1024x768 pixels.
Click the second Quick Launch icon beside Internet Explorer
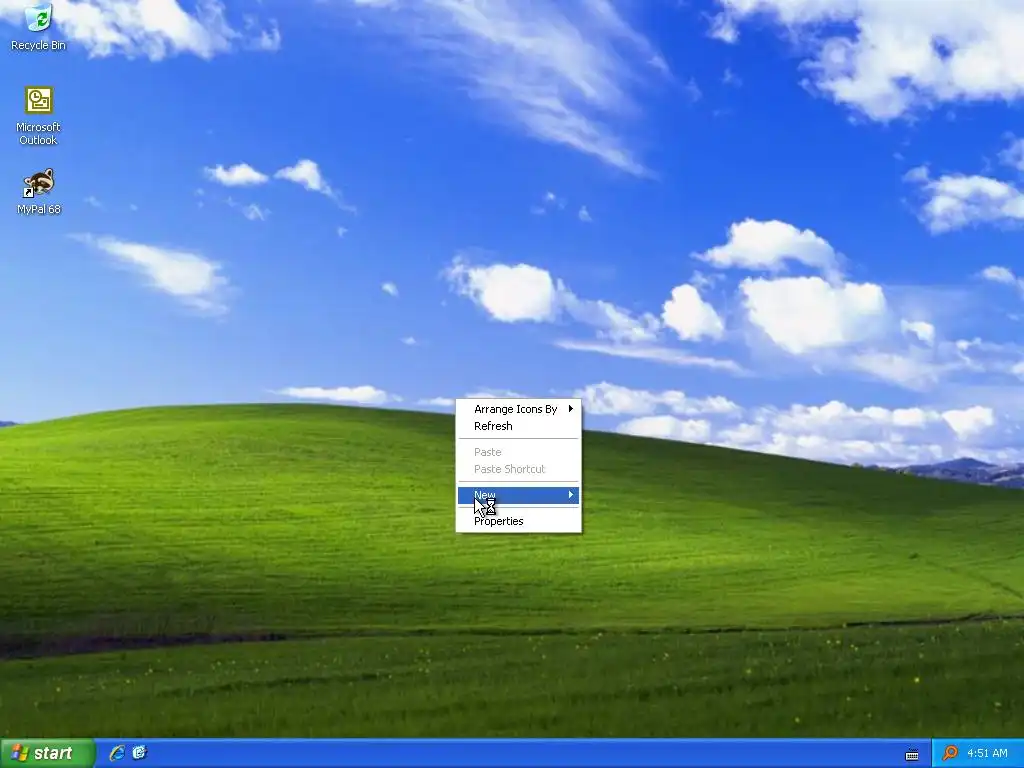point(140,753)
